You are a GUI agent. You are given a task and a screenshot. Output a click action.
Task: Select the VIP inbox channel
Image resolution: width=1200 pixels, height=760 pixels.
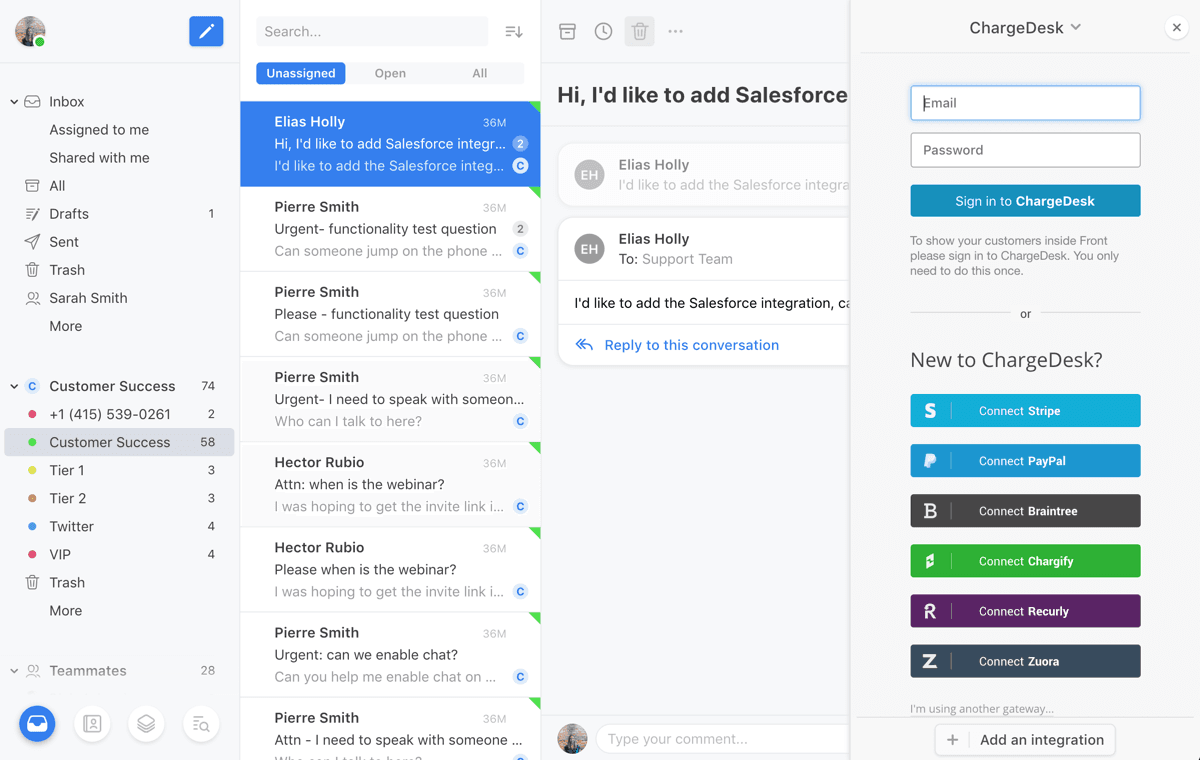60,554
